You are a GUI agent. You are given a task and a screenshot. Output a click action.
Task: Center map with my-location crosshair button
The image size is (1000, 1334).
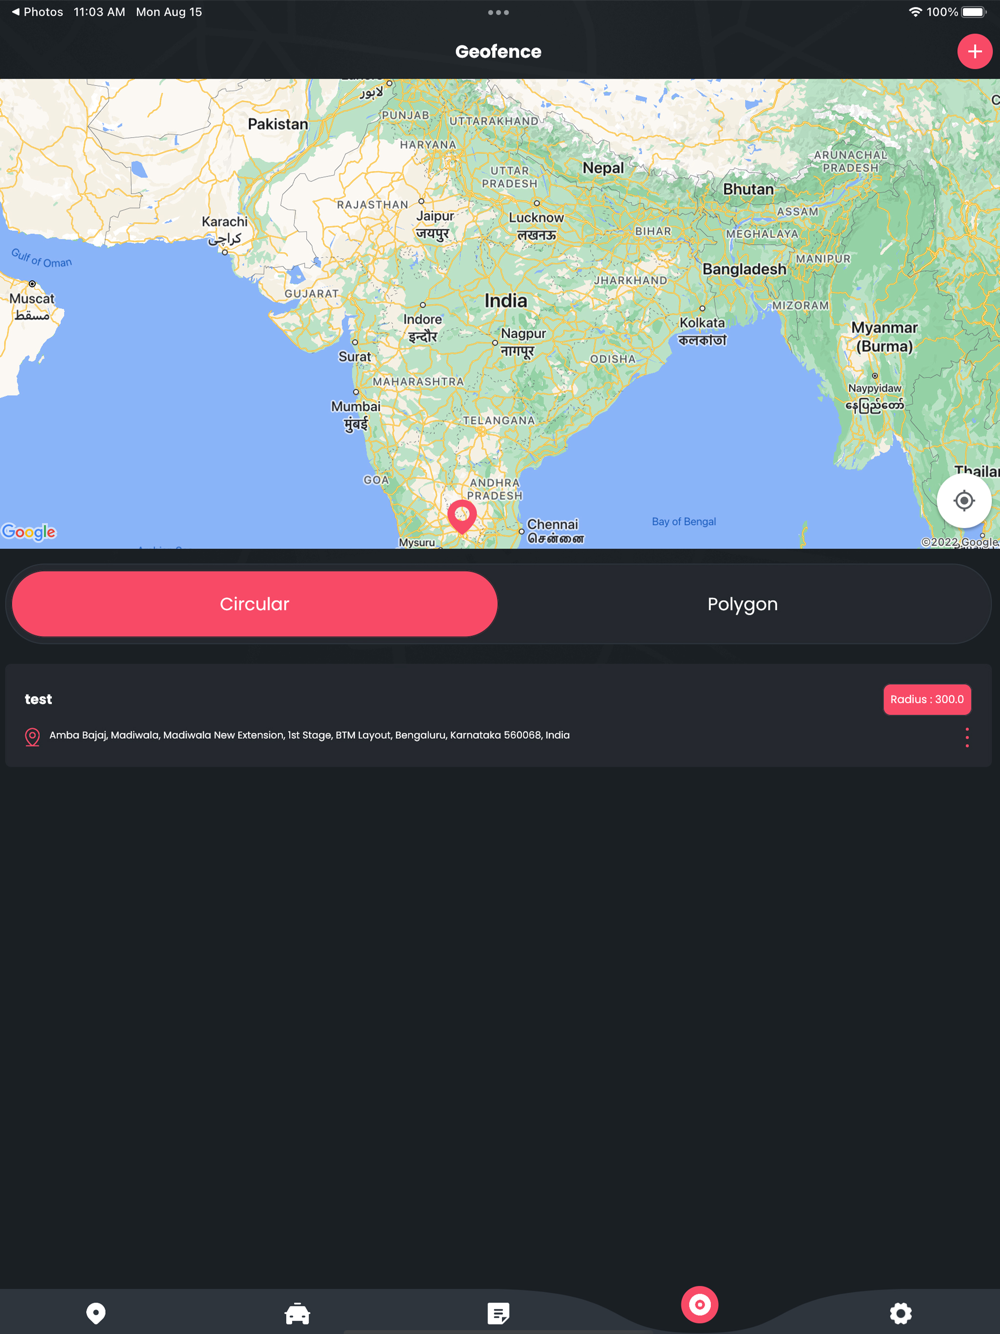[964, 501]
